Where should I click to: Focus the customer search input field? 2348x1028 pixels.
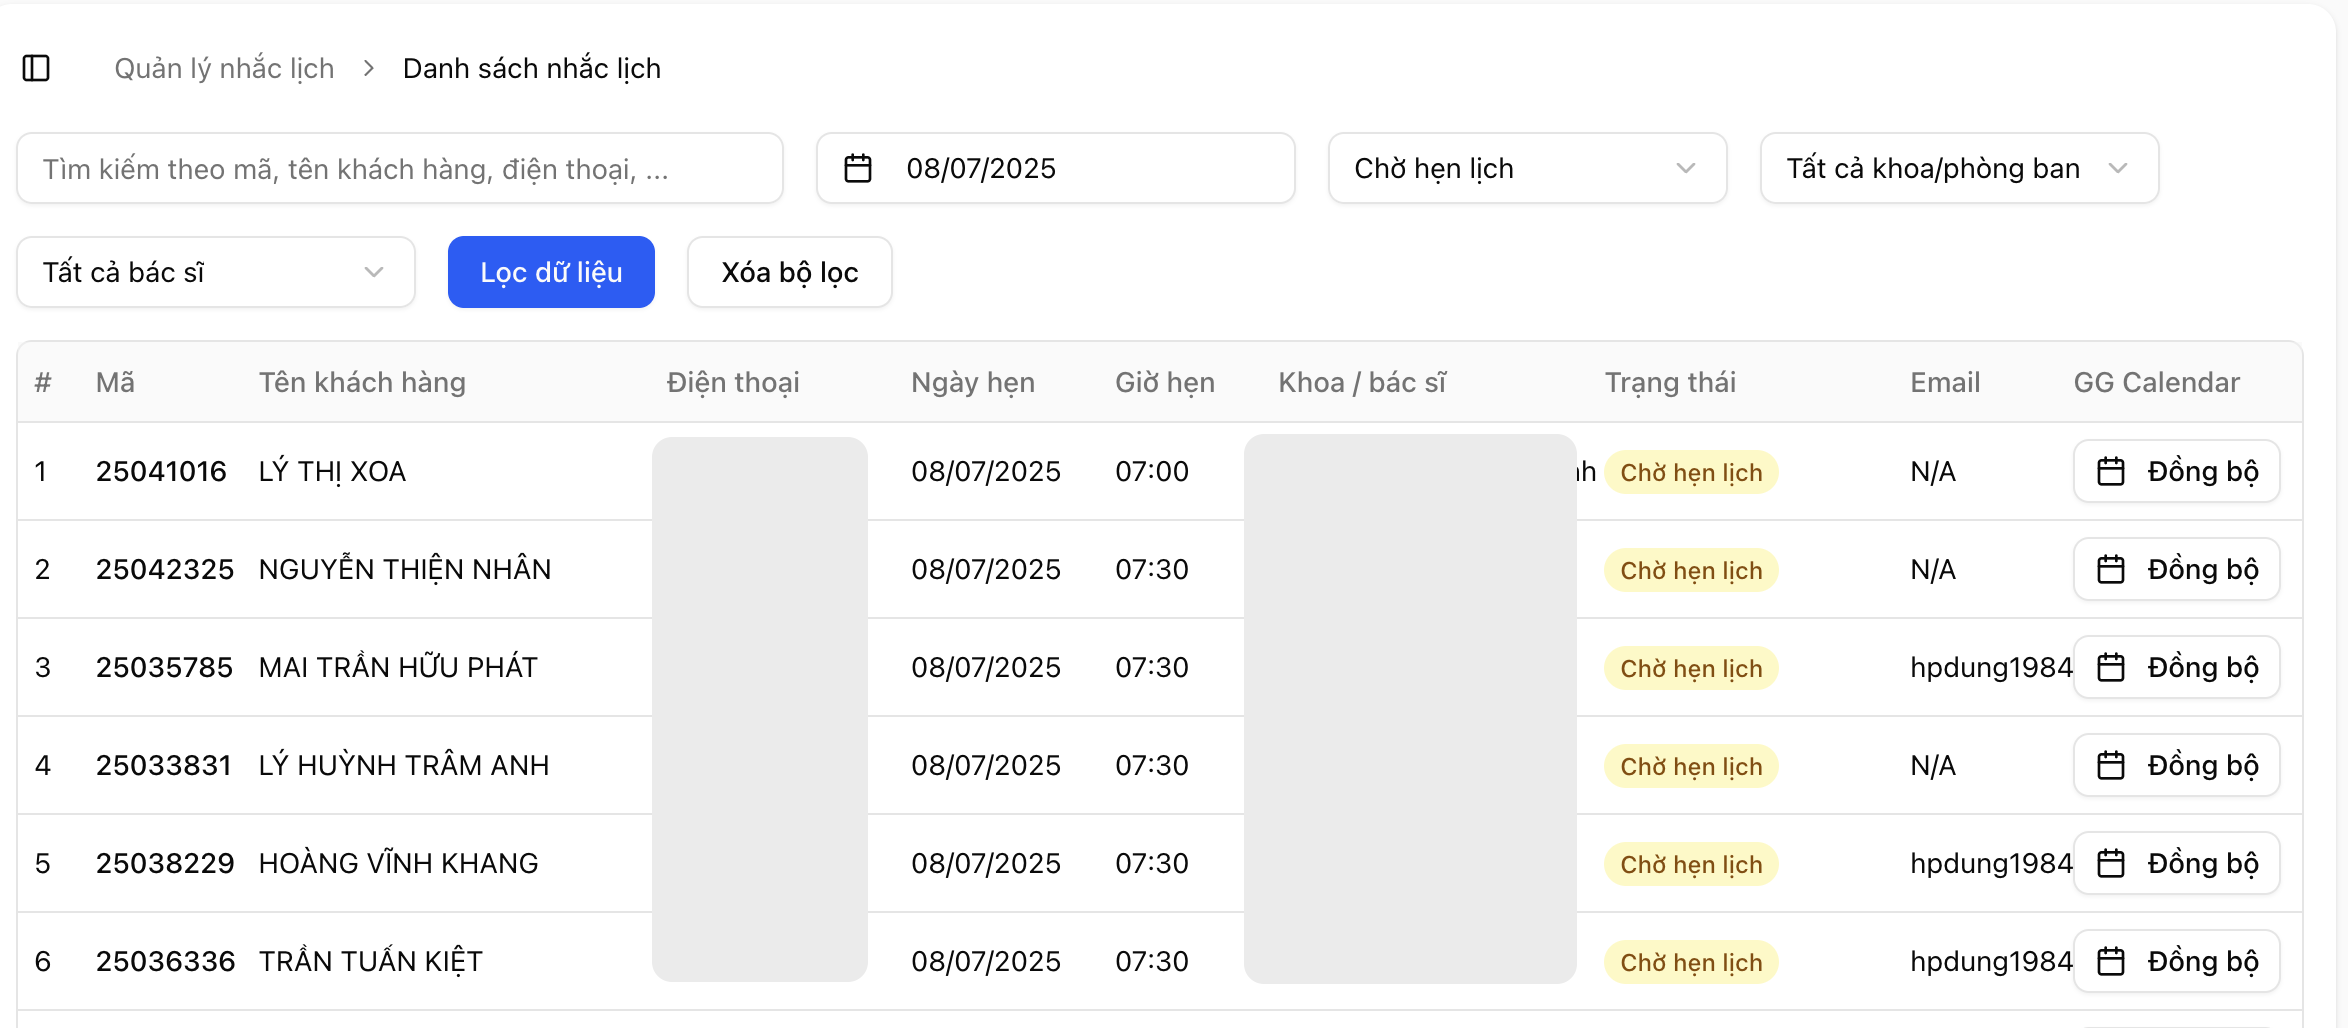[x=399, y=168]
